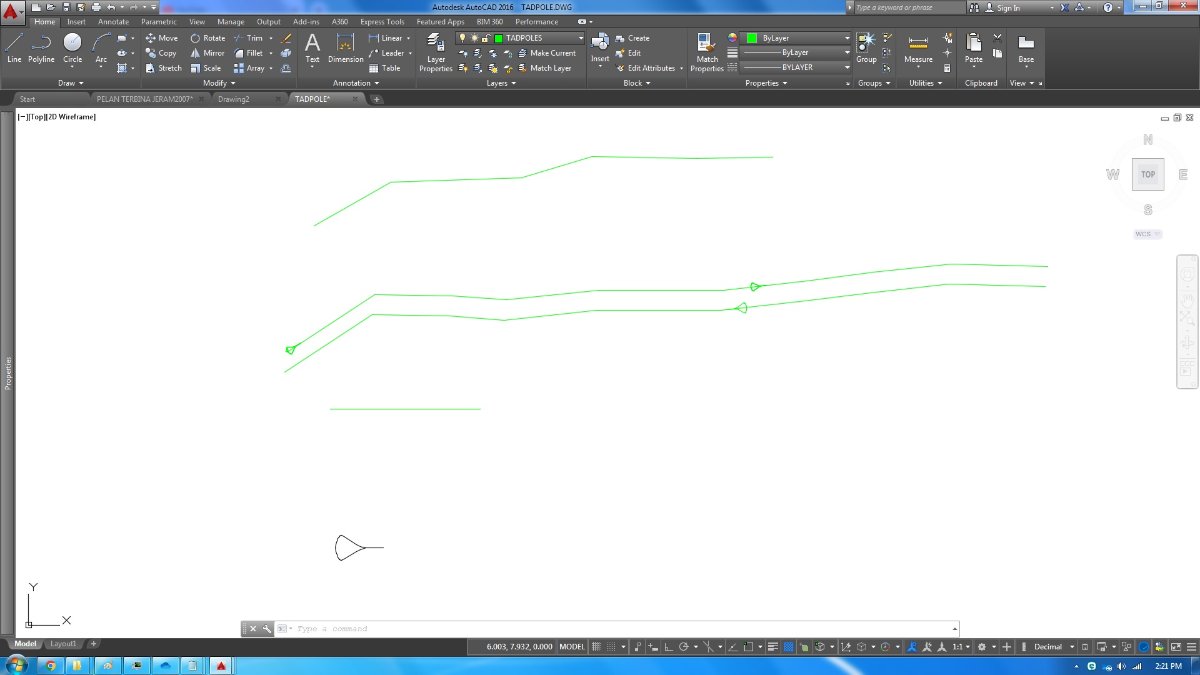Switch to the Annotate ribbon tab

(113, 21)
